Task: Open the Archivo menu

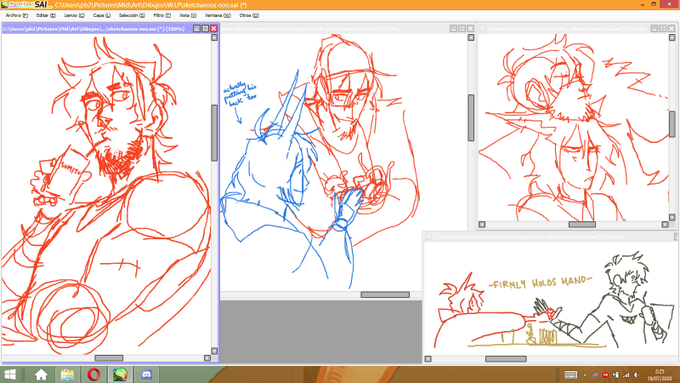Action: [16, 15]
